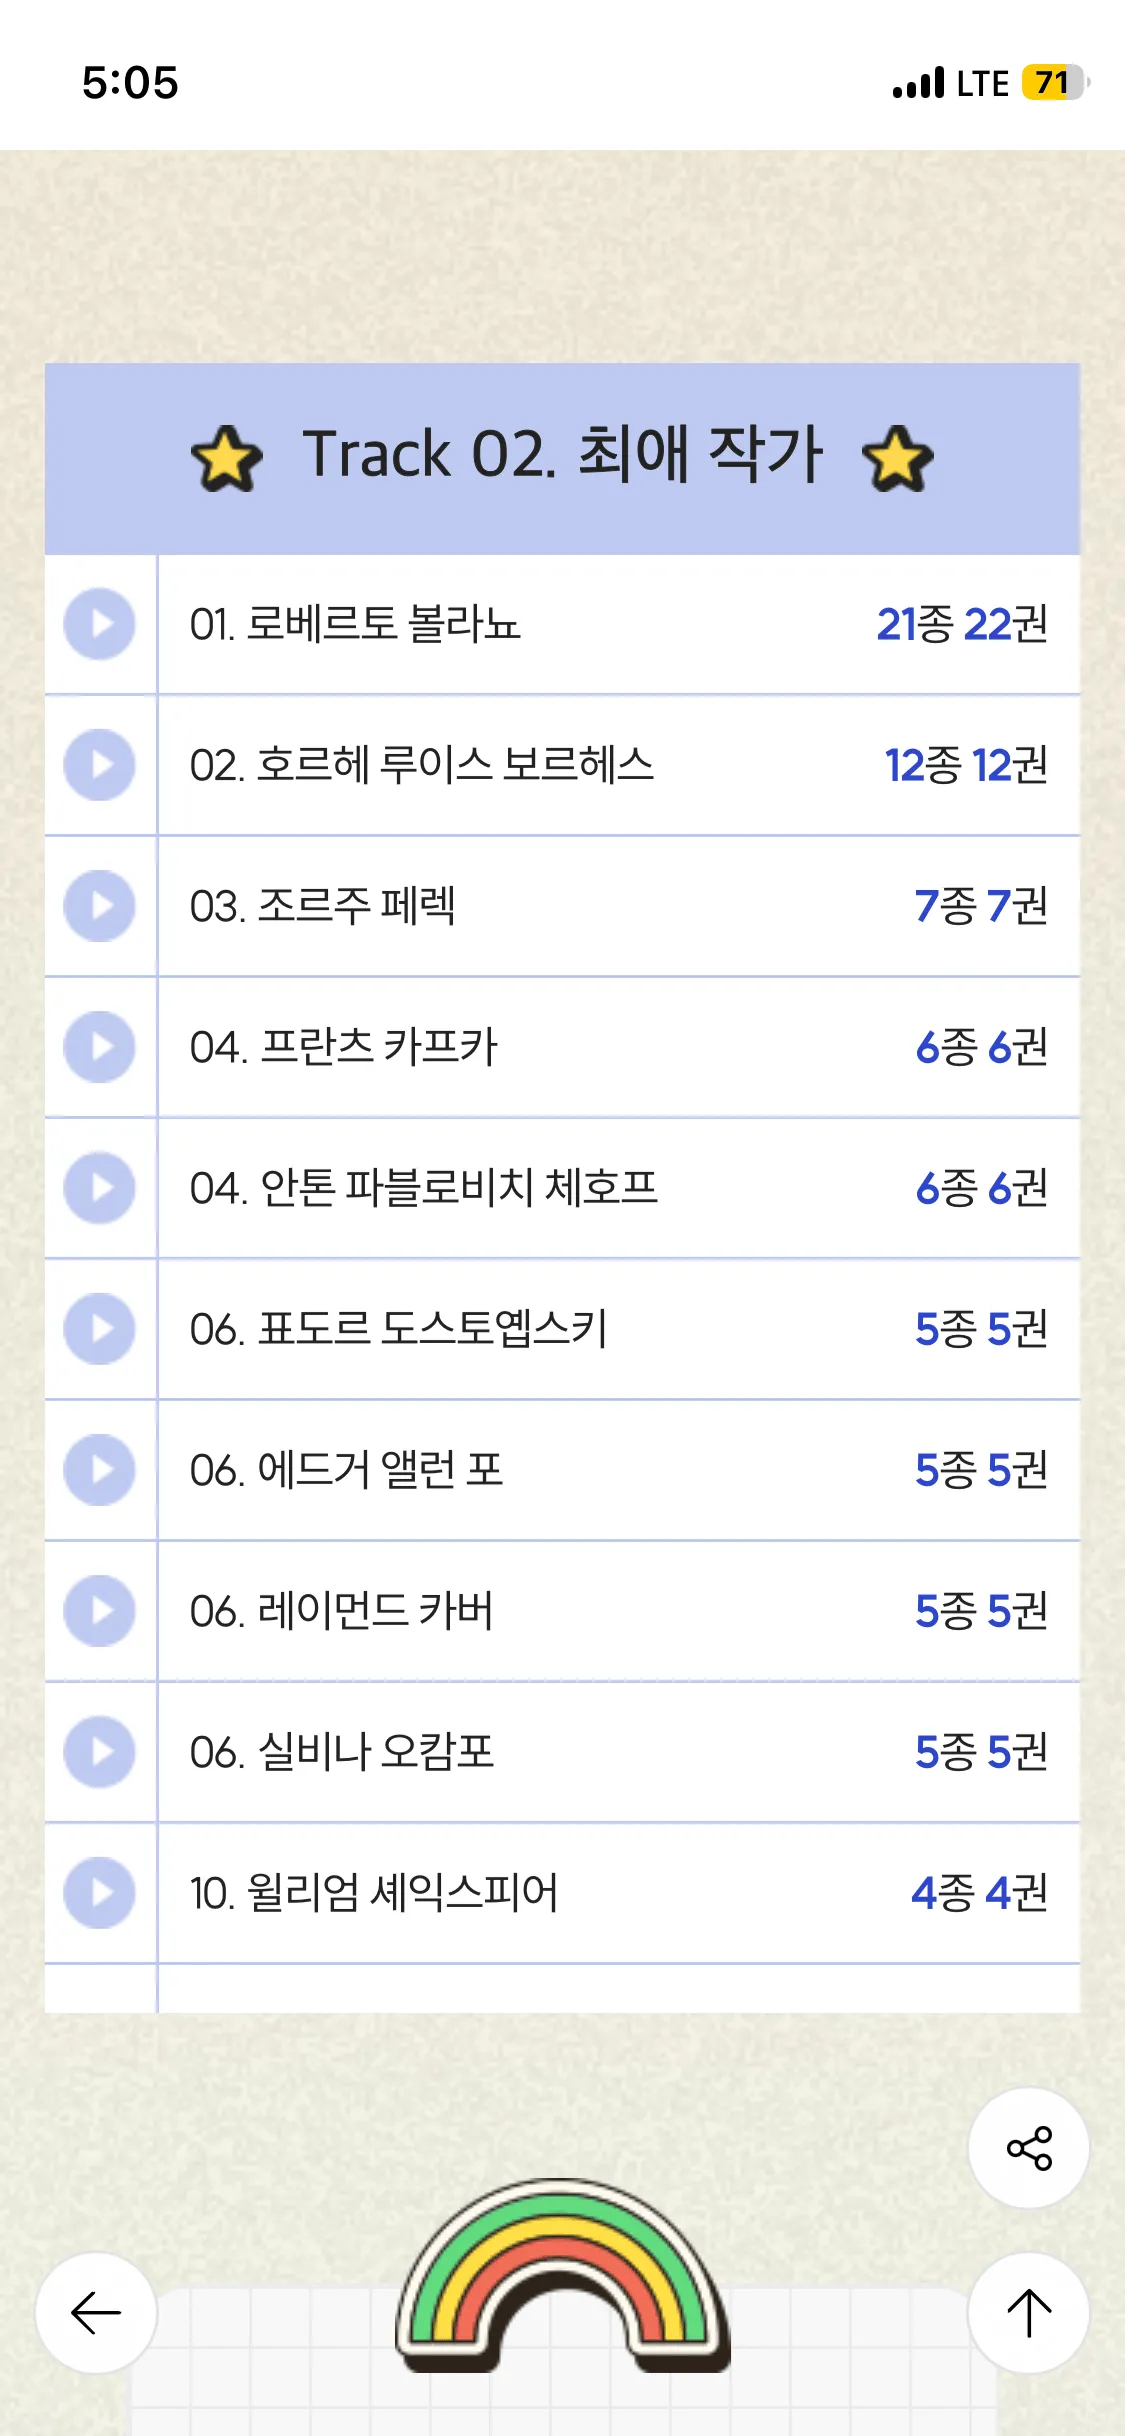Open the 12종 12권 count link
1125x2436 pixels.
pos(966,765)
